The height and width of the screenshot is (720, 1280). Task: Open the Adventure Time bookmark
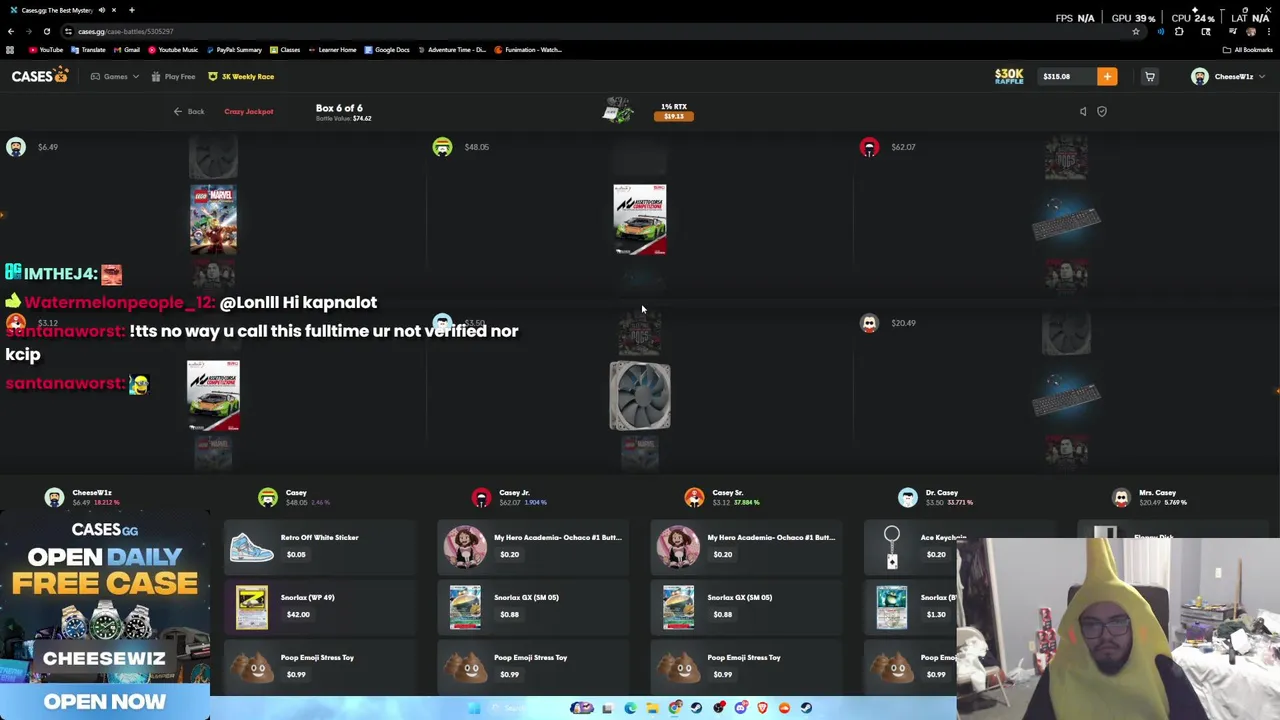tap(452, 49)
